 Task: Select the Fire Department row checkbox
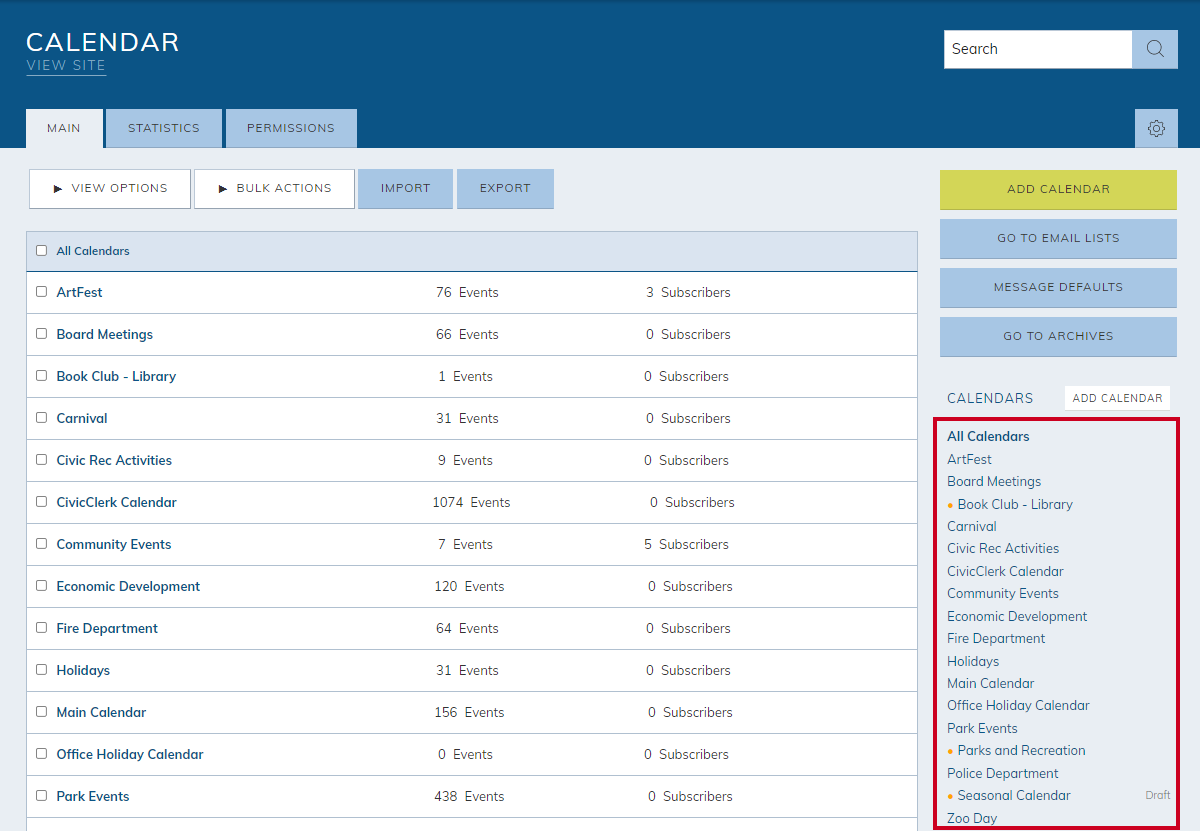(x=42, y=628)
